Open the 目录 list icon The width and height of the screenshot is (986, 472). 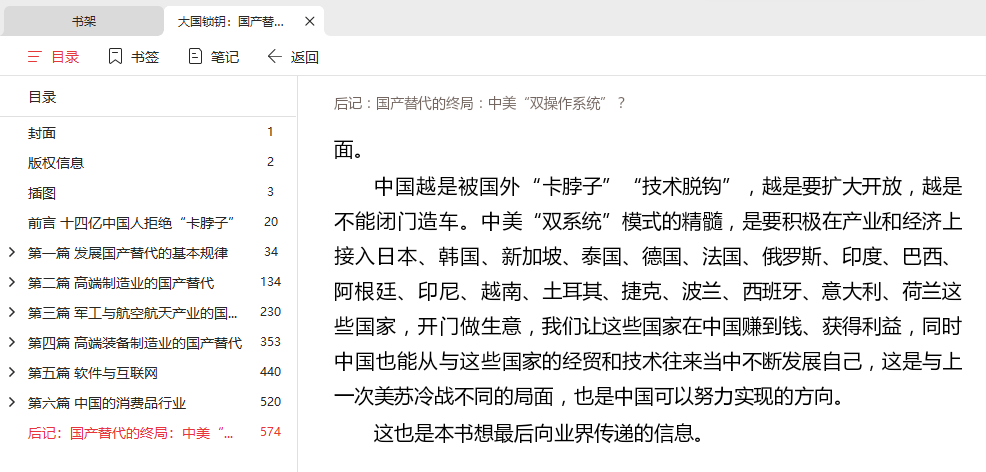pos(35,57)
